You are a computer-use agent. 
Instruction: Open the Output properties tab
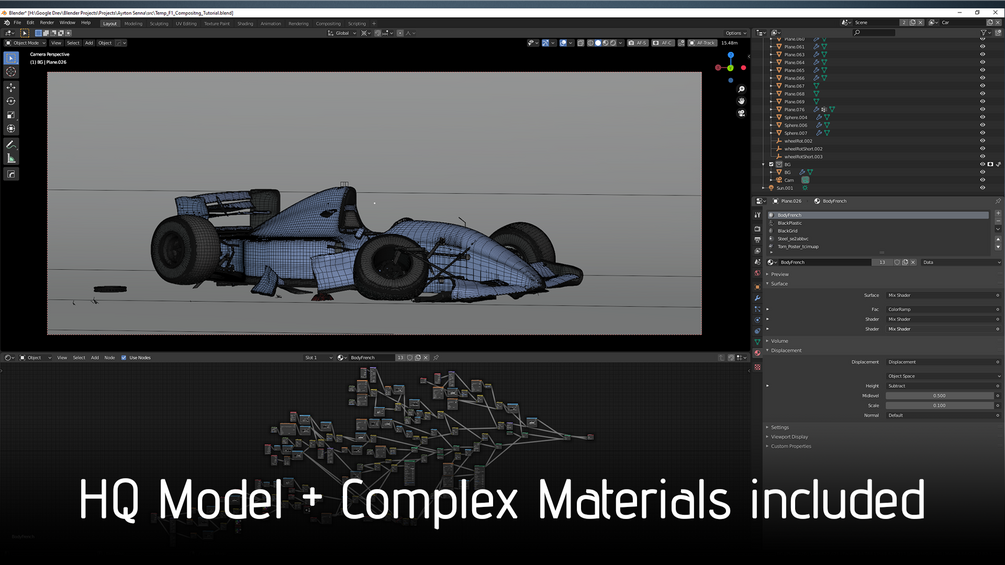click(x=758, y=240)
